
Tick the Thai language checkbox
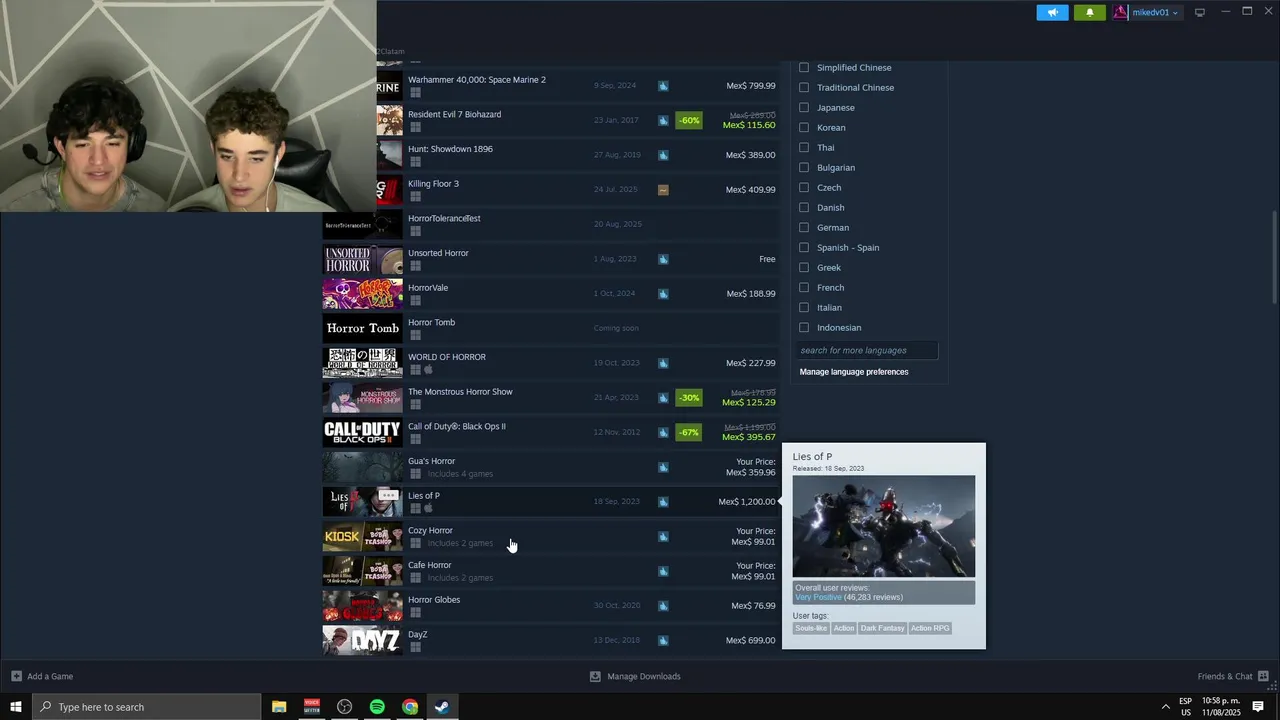[804, 147]
